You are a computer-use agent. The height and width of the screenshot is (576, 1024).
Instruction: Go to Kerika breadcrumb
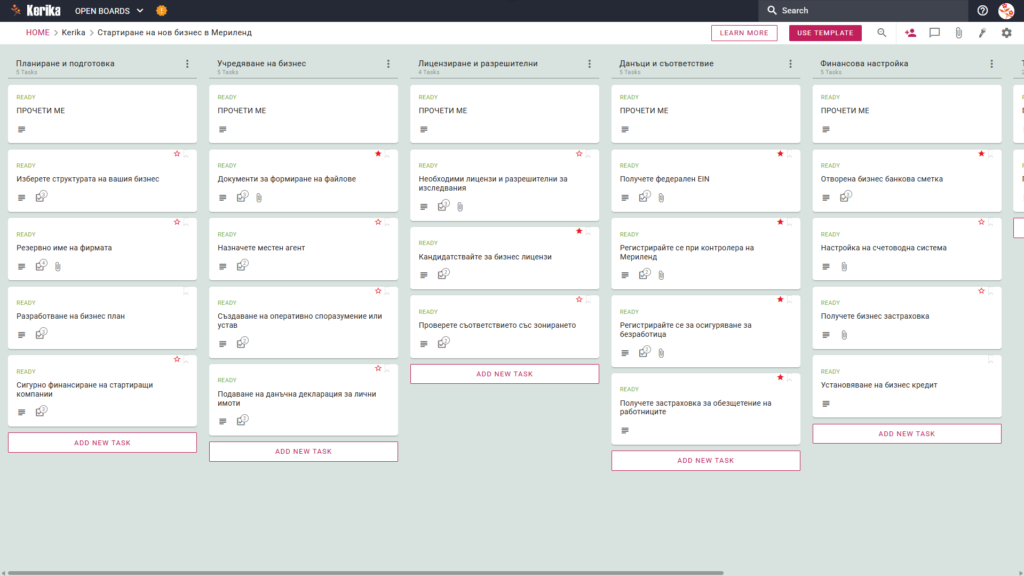(x=73, y=33)
